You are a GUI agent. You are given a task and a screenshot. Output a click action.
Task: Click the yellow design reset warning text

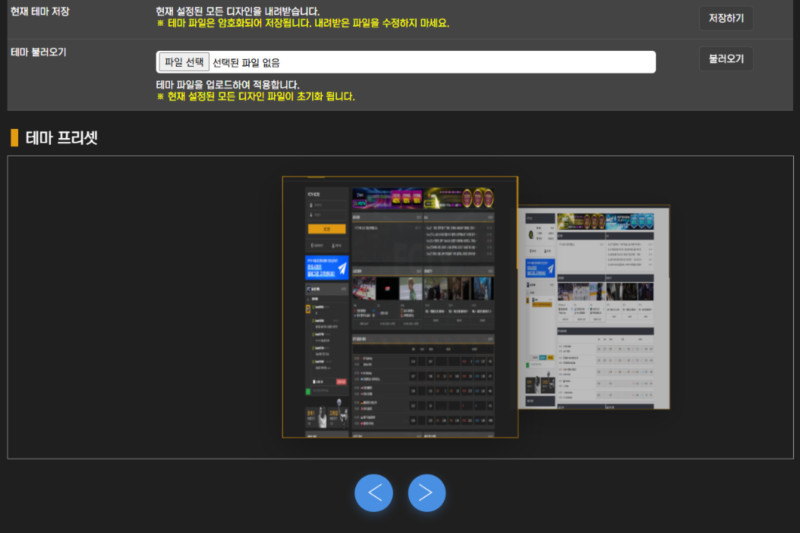point(255,97)
